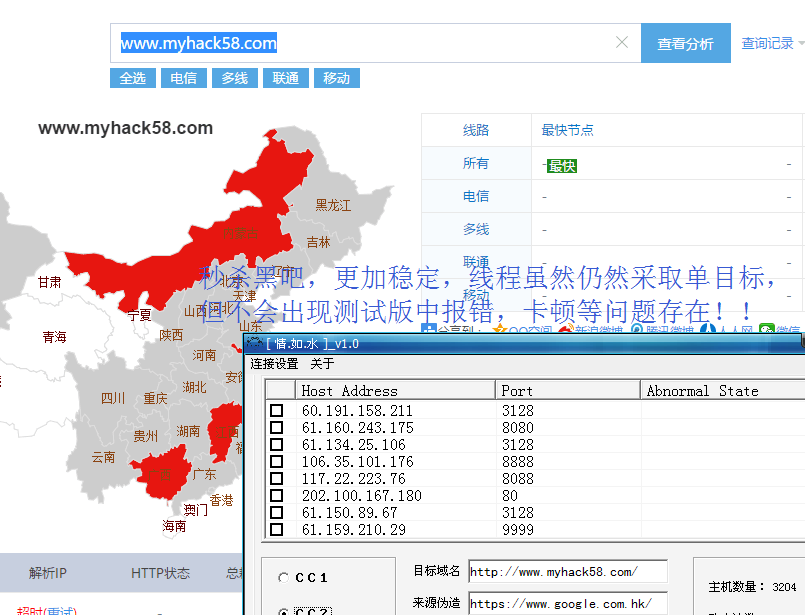Tick the checkbox for host 61.160.243.175

pos(276,428)
